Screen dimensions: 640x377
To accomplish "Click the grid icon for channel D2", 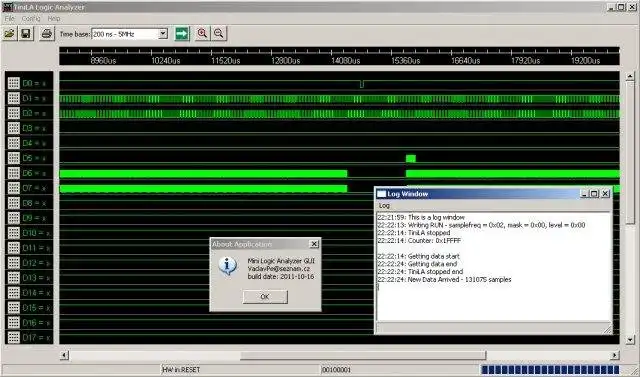I will (x=13, y=113).
